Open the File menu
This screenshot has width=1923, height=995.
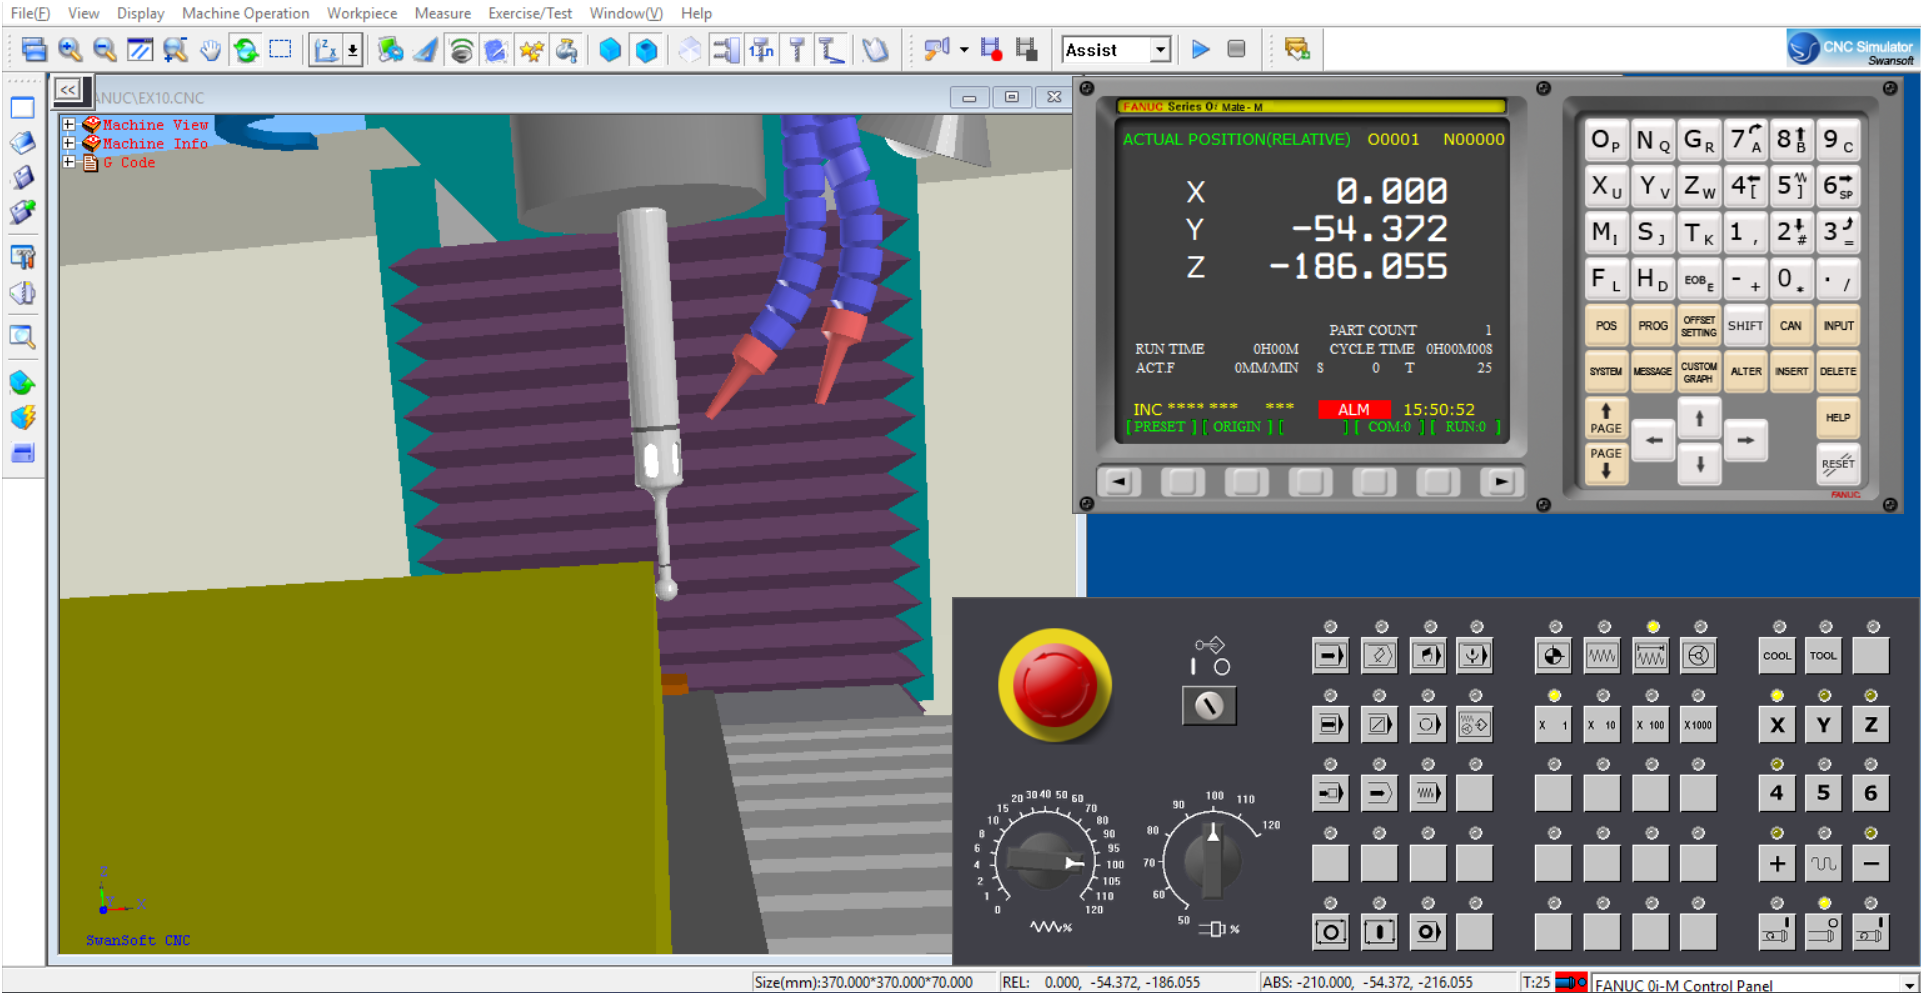click(x=30, y=13)
